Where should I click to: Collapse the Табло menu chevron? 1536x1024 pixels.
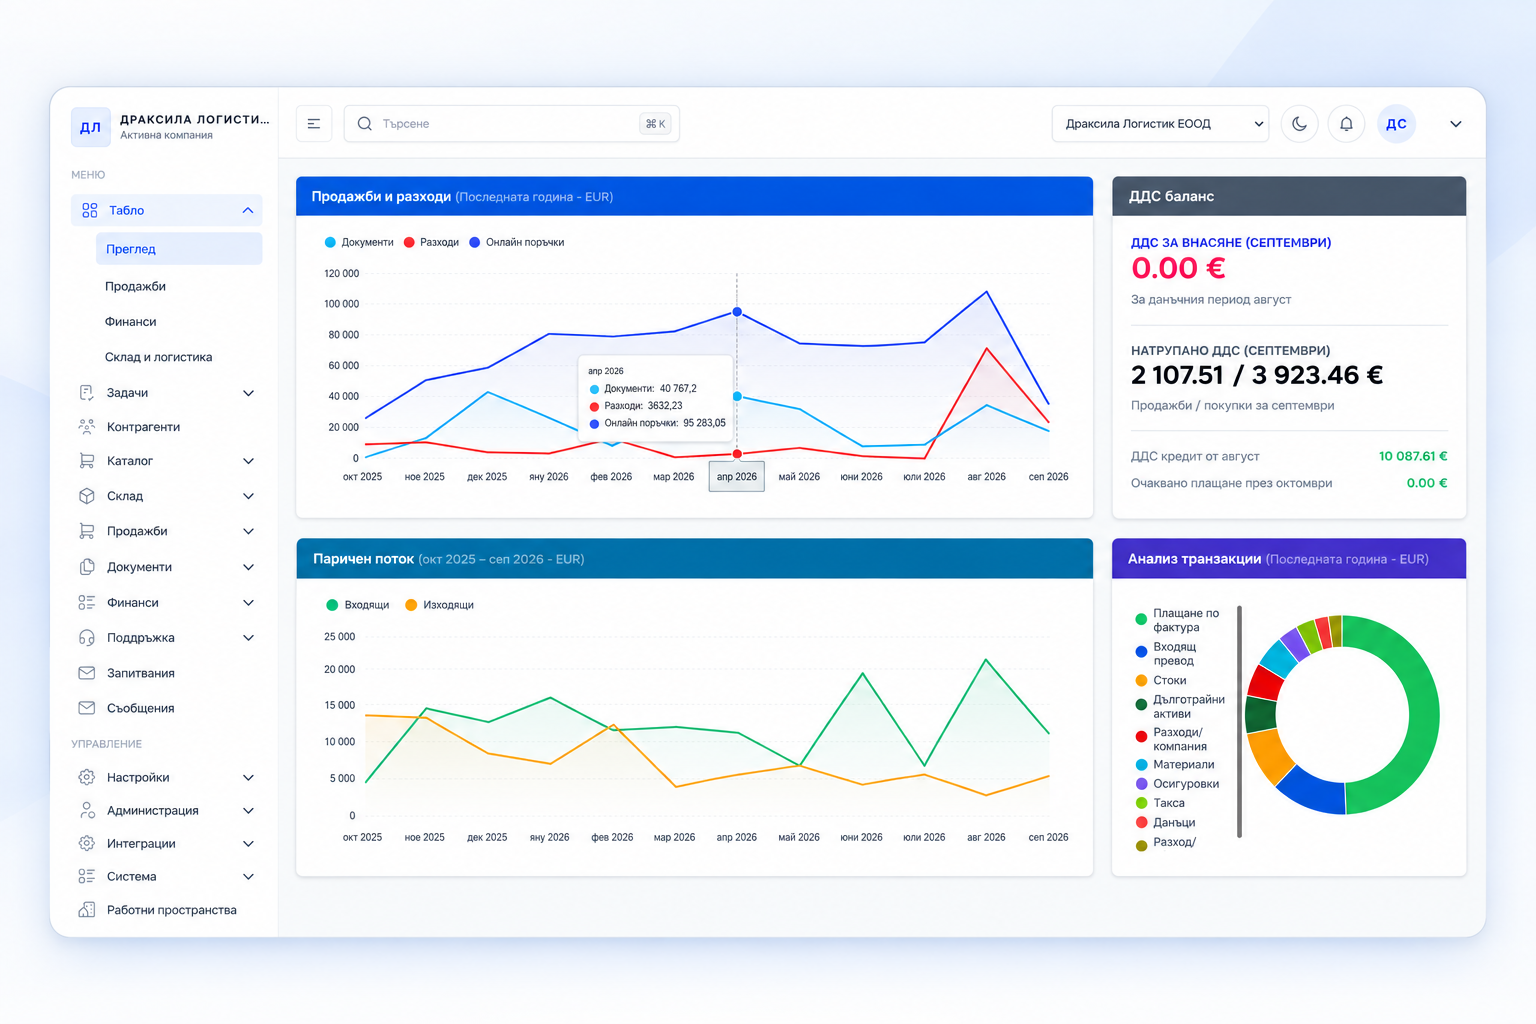pos(248,210)
